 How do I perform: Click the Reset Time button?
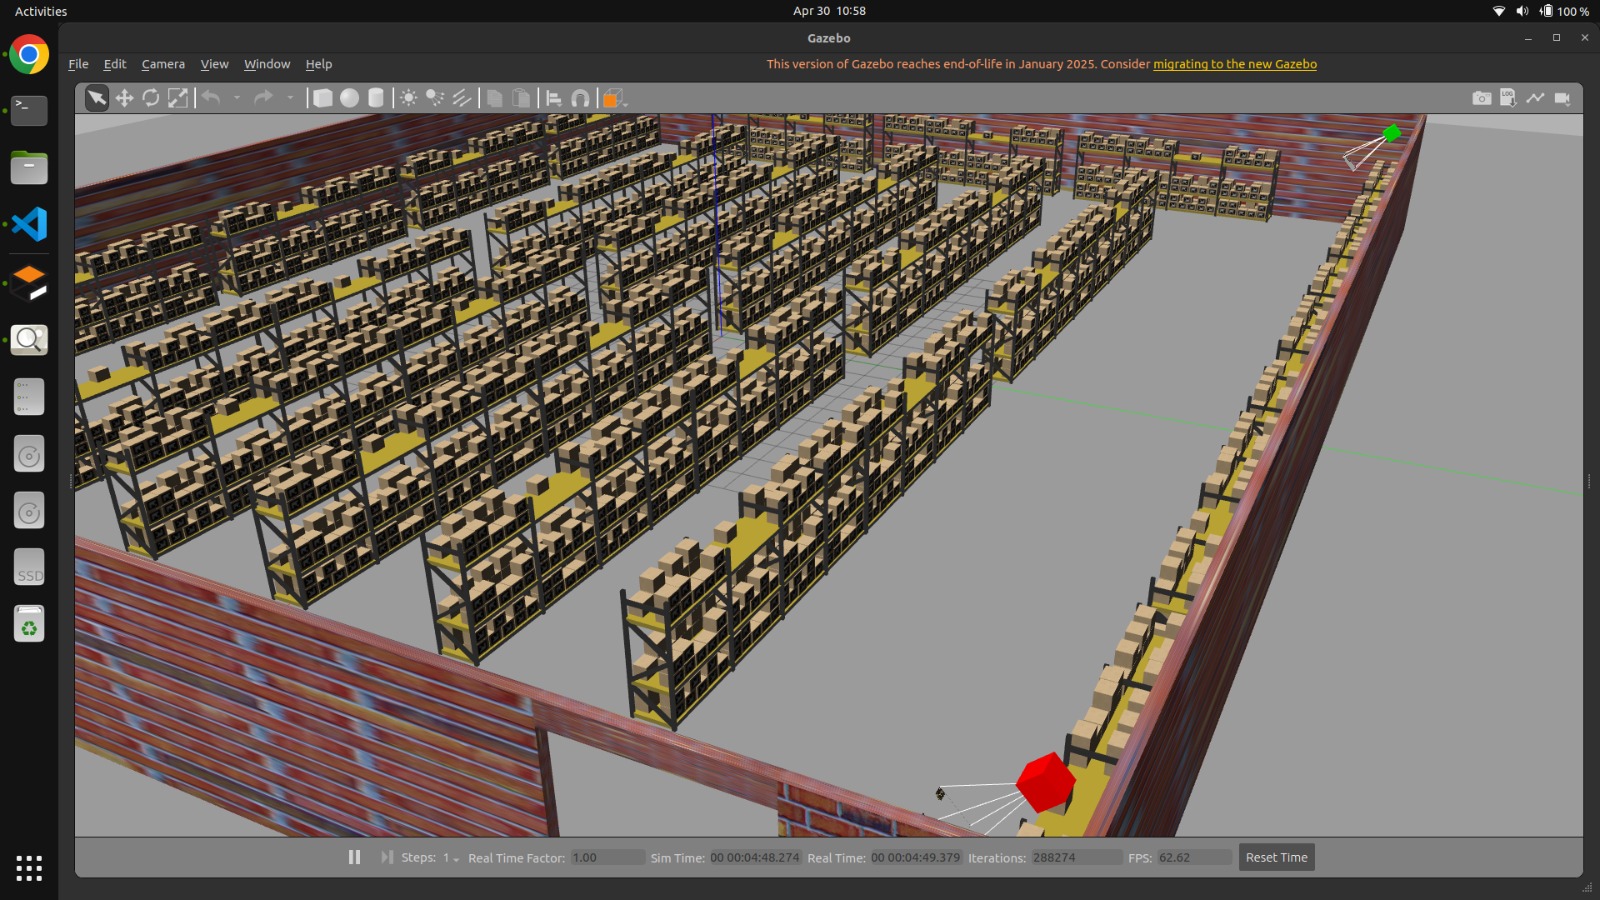[1276, 857]
